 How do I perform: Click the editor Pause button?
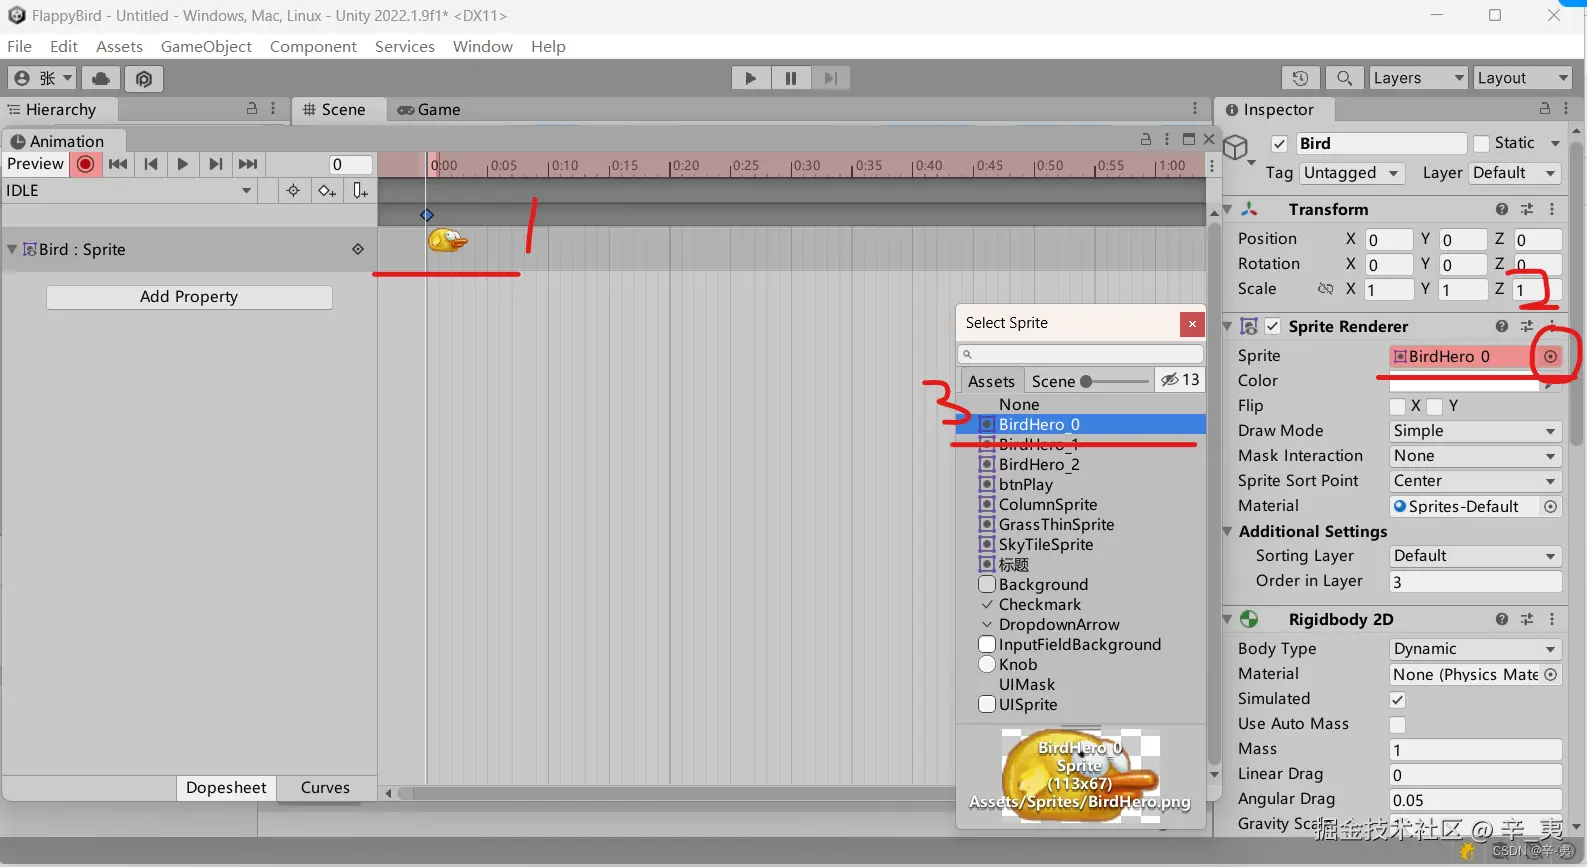tap(791, 78)
